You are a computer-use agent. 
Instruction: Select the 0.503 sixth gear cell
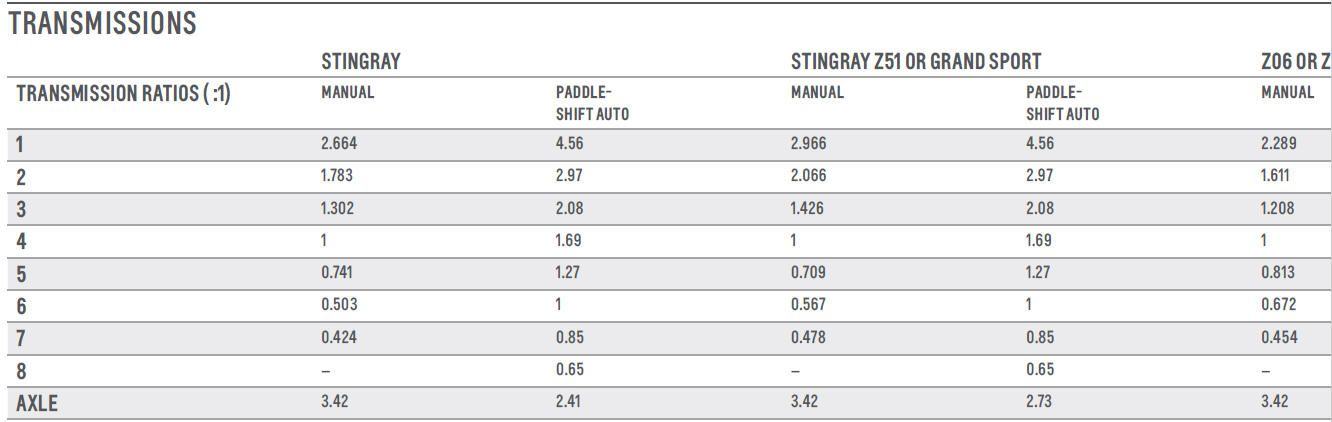(338, 304)
